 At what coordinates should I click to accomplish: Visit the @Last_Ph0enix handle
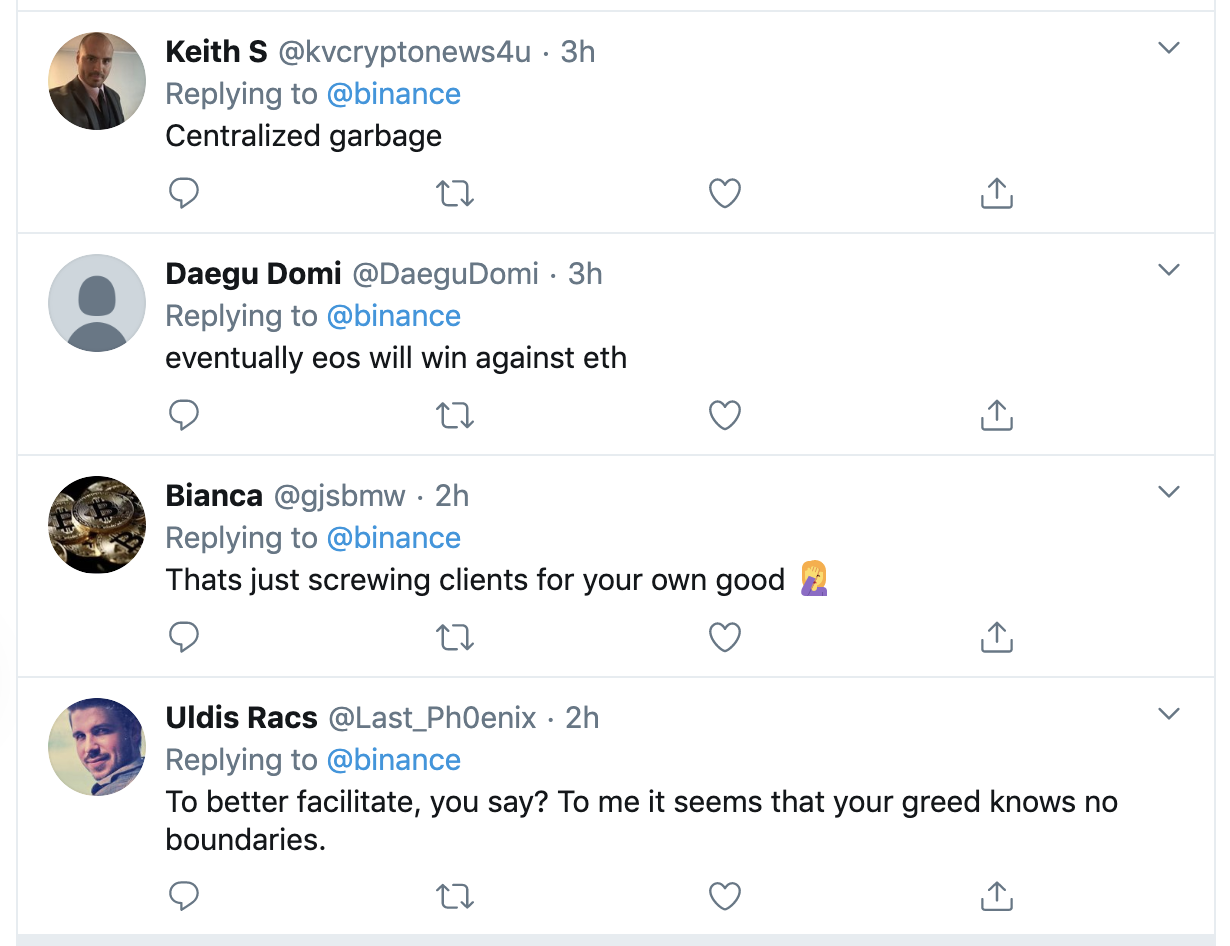pos(432,718)
